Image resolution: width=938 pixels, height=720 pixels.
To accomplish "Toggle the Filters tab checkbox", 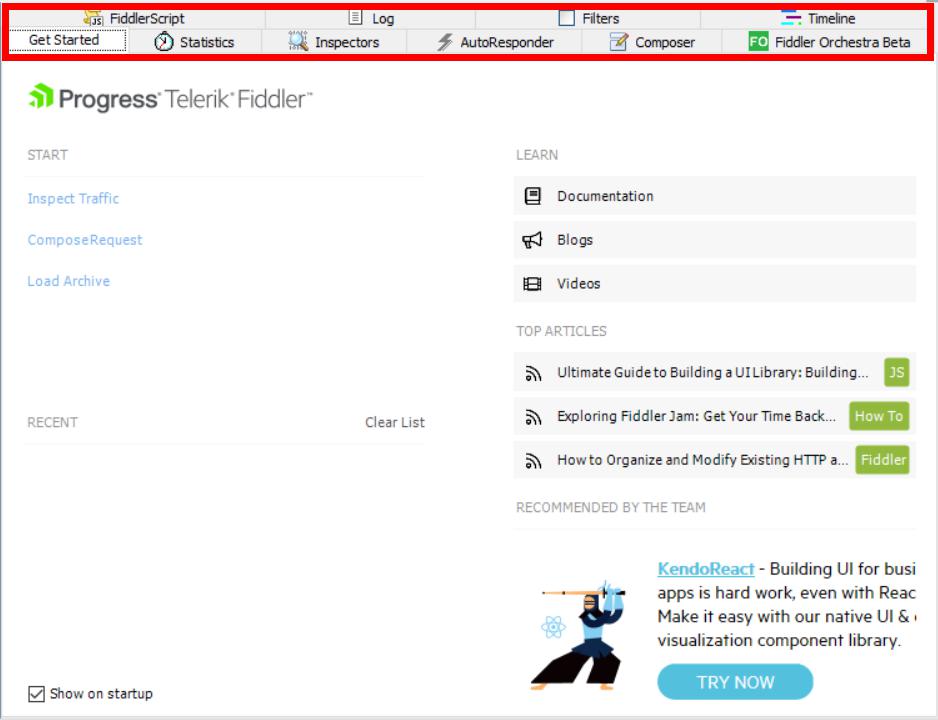I will click(567, 18).
